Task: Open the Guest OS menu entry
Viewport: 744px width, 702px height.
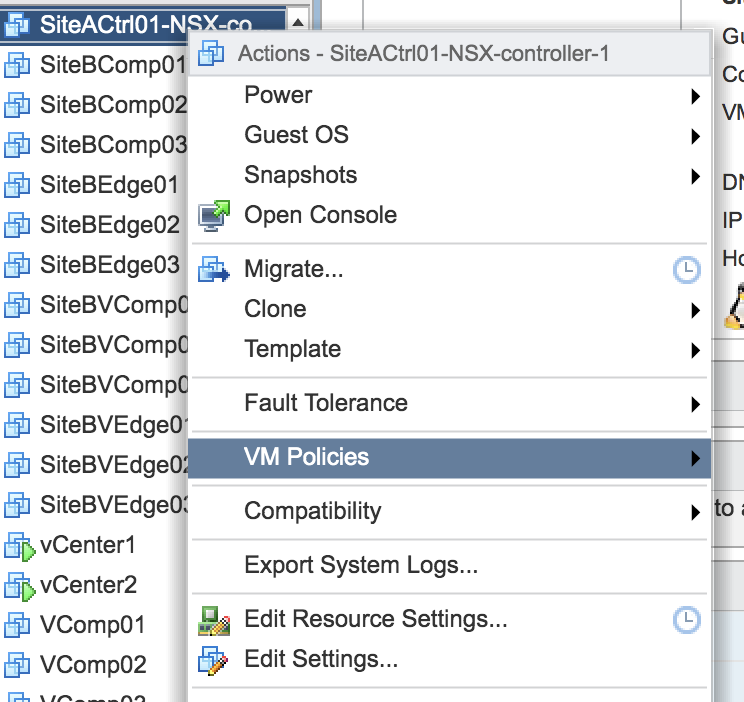Action: (449, 135)
